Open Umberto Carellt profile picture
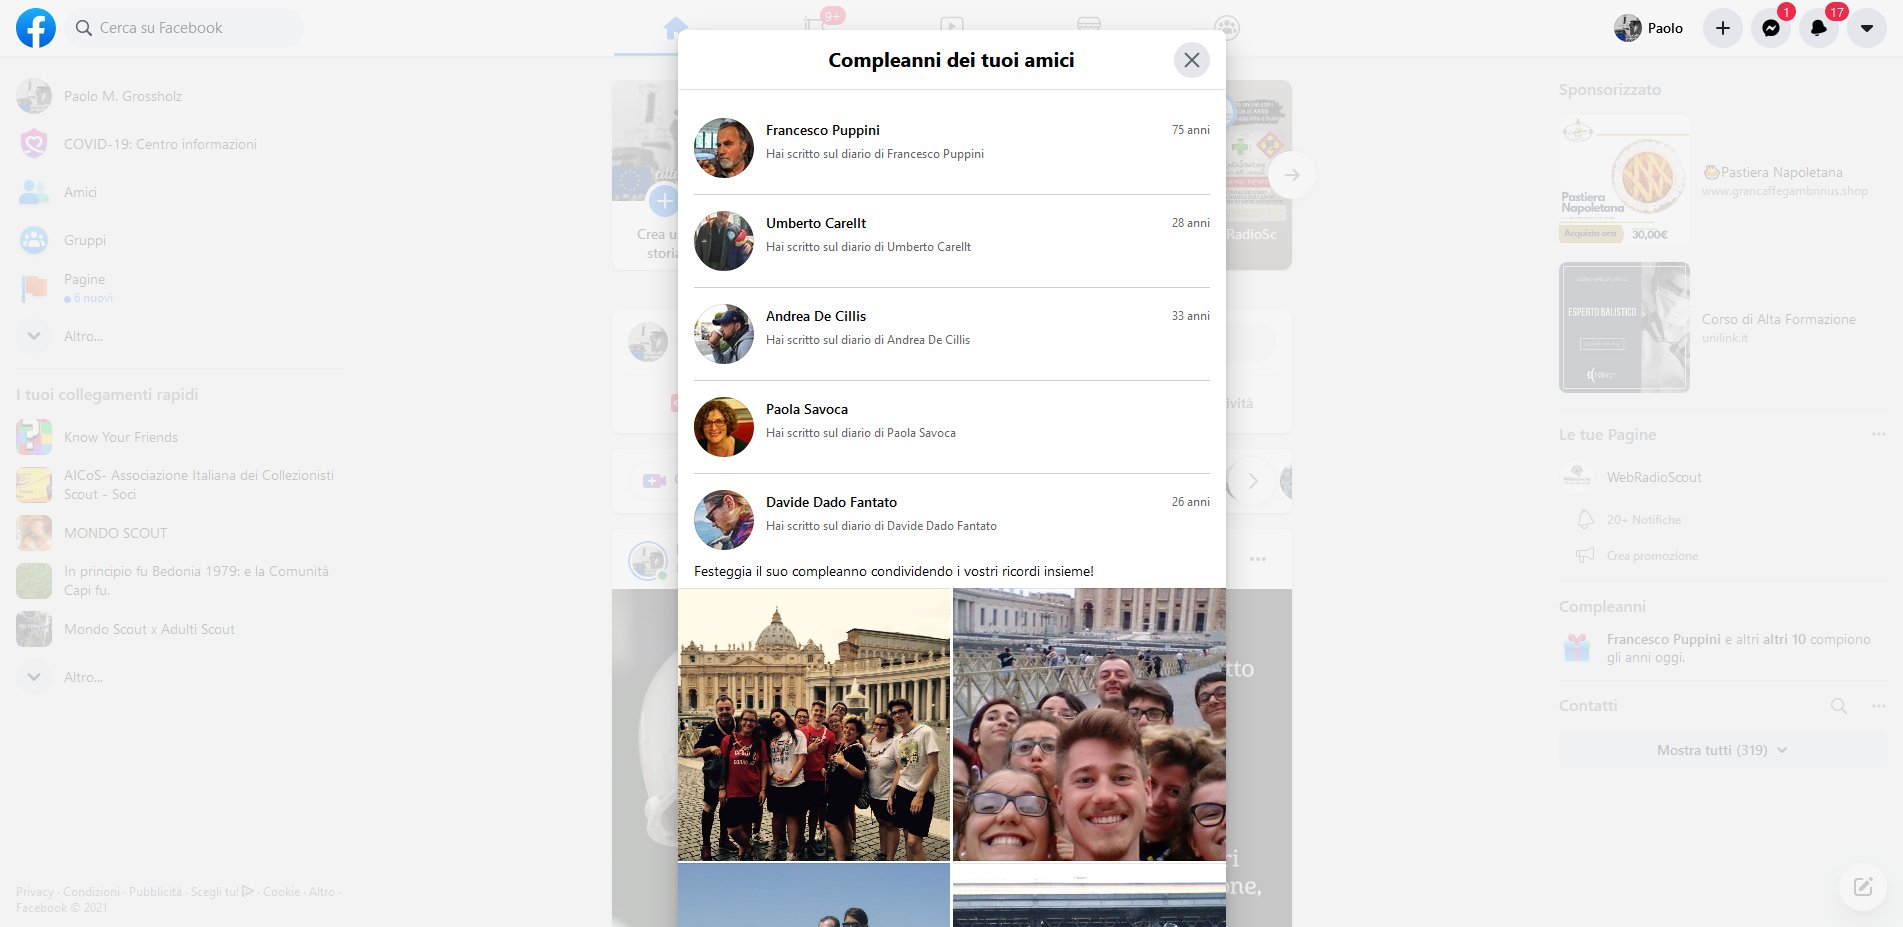The width and height of the screenshot is (1903, 927). coord(723,241)
